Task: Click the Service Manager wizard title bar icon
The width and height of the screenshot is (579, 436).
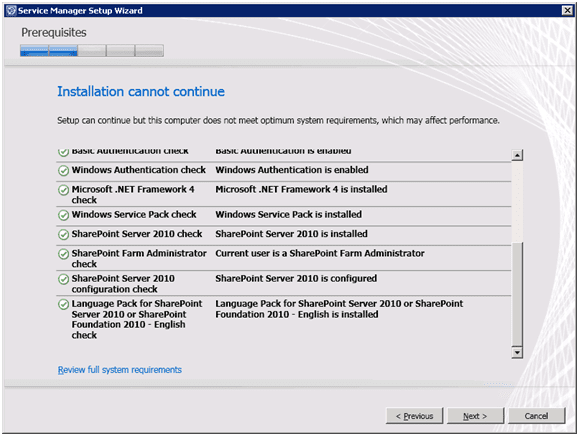Action: tap(11, 10)
